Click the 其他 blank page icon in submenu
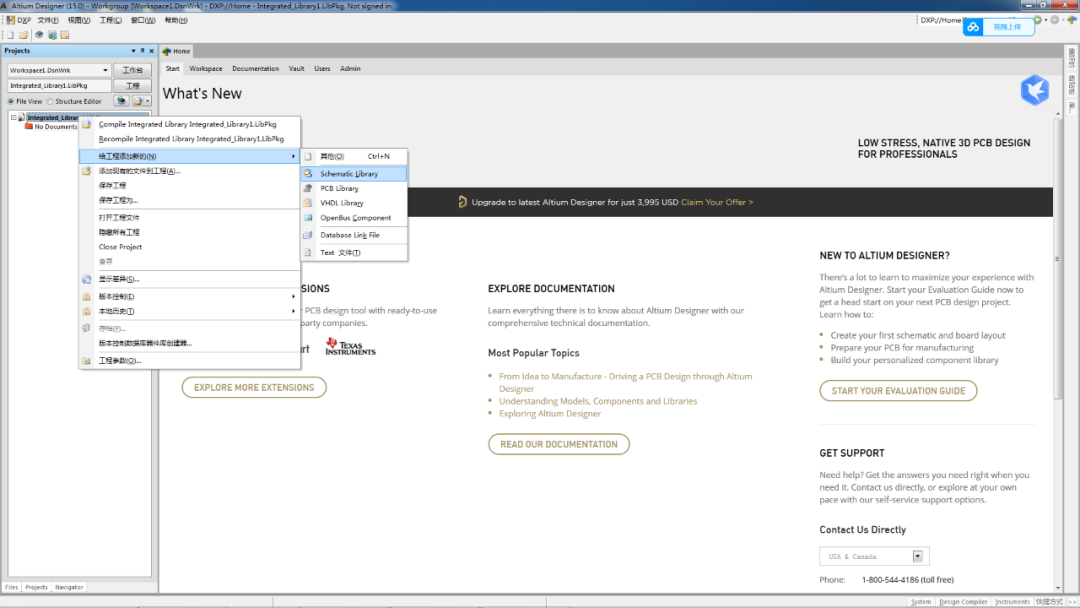1080x608 pixels. tap(308, 156)
